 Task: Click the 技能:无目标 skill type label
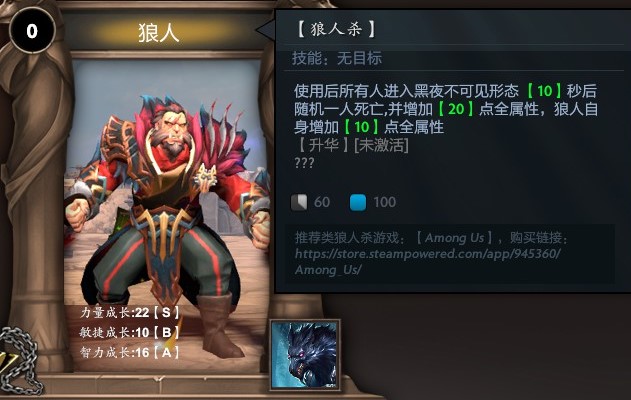click(x=337, y=58)
